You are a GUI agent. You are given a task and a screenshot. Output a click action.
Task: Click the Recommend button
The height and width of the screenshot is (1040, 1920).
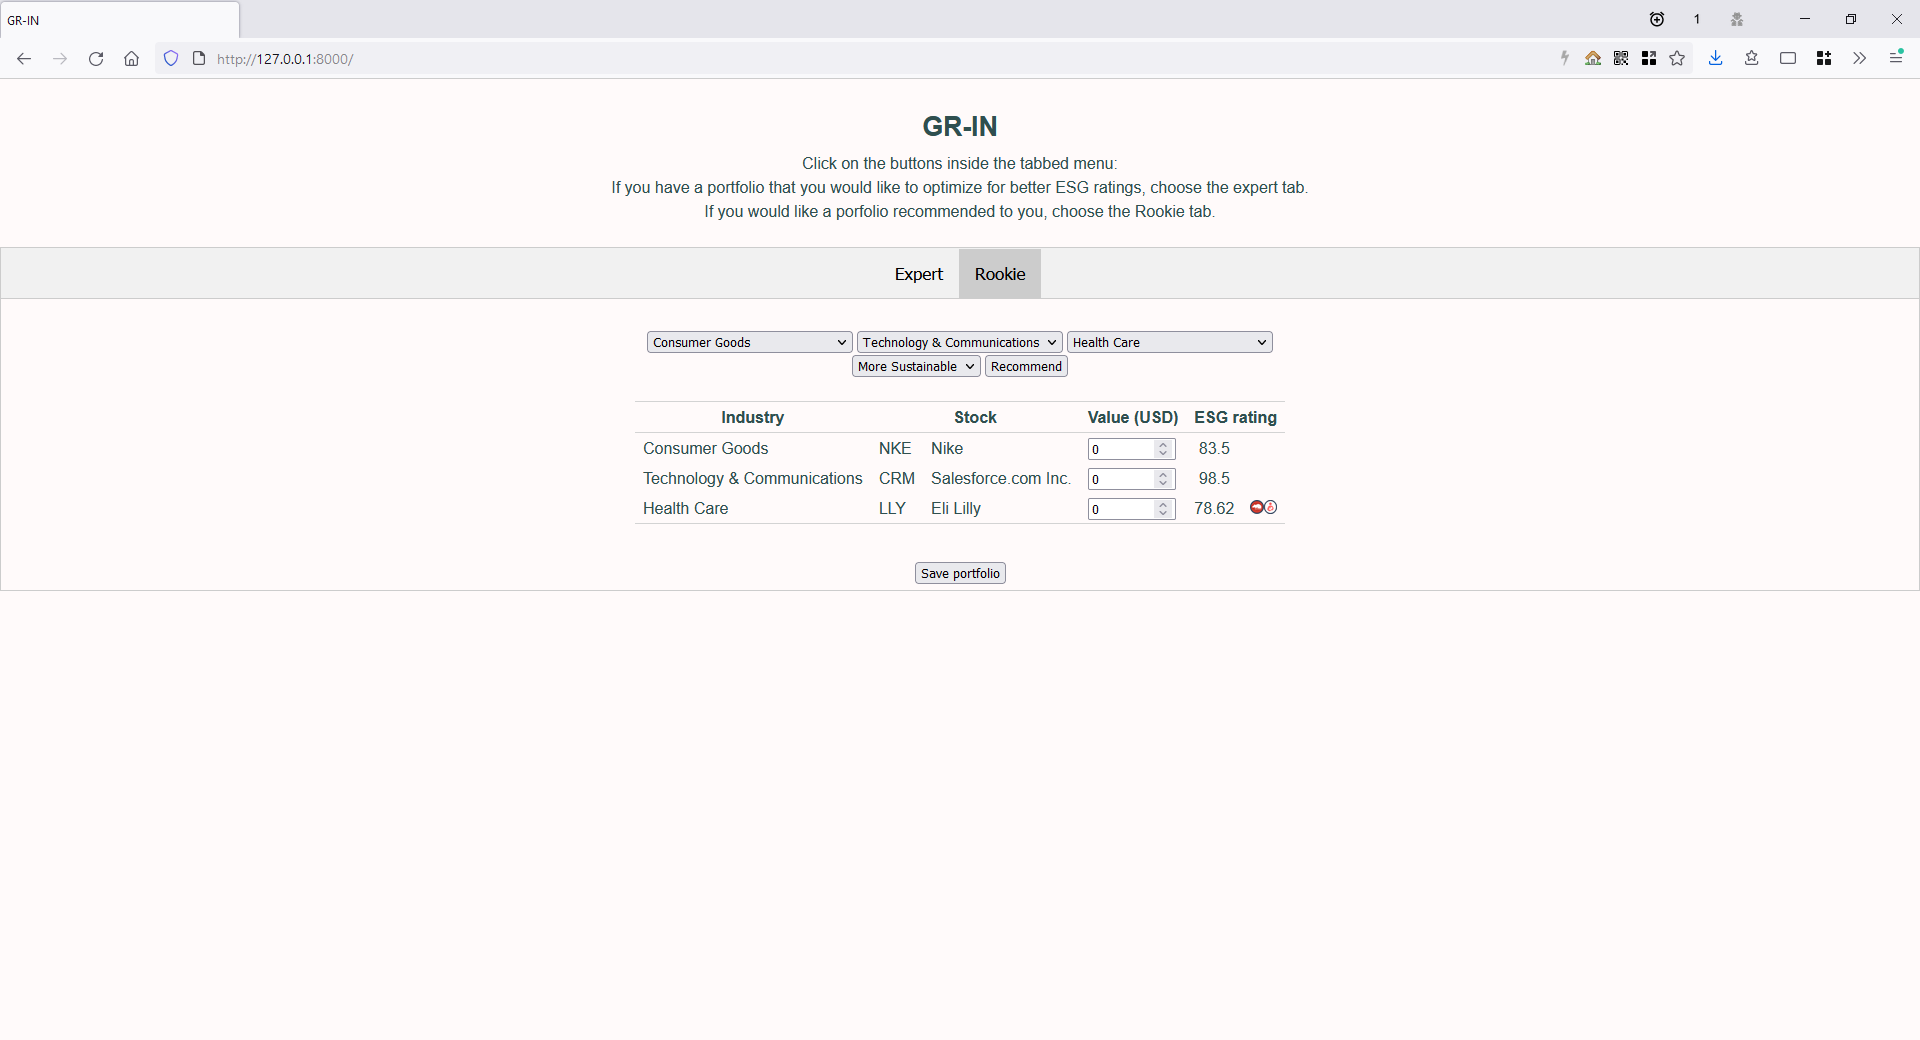(x=1026, y=366)
